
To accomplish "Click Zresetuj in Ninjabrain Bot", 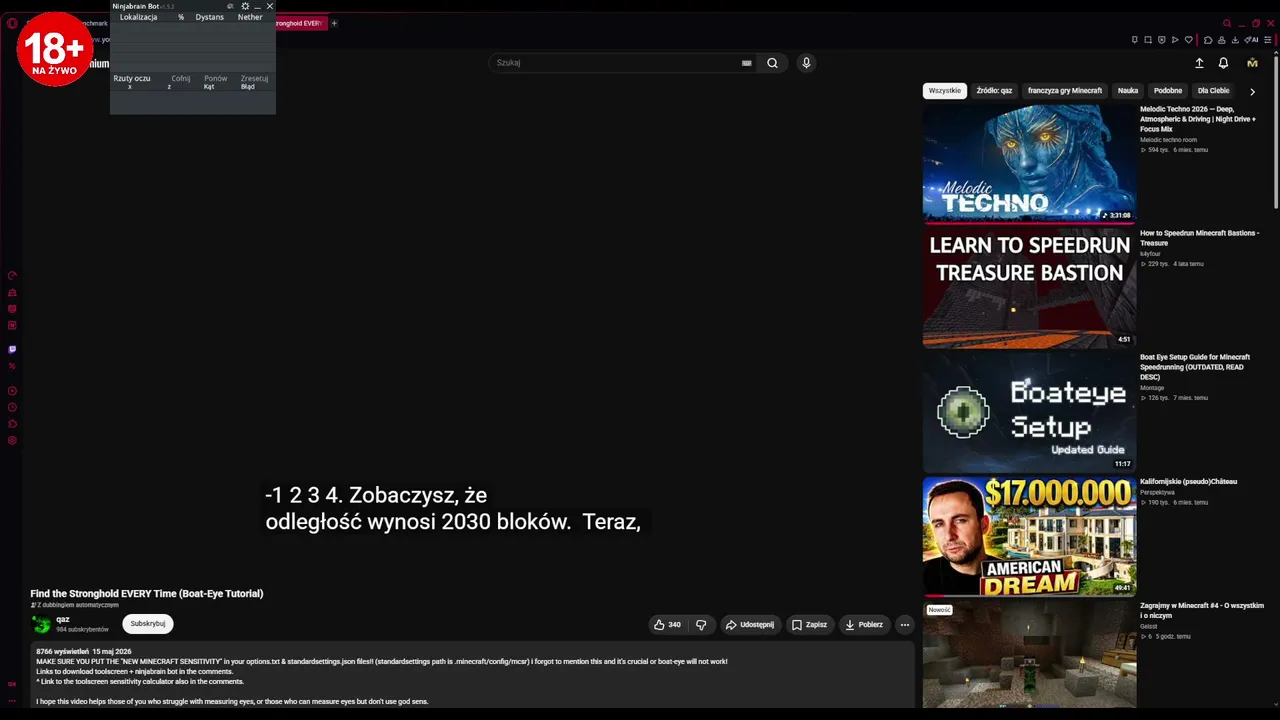I will click(254, 78).
